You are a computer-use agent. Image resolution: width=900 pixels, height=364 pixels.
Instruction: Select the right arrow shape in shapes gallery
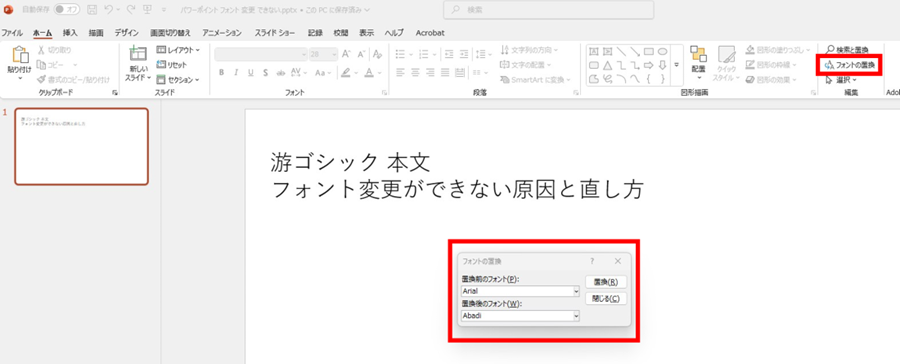pyautogui.click(x=649, y=65)
